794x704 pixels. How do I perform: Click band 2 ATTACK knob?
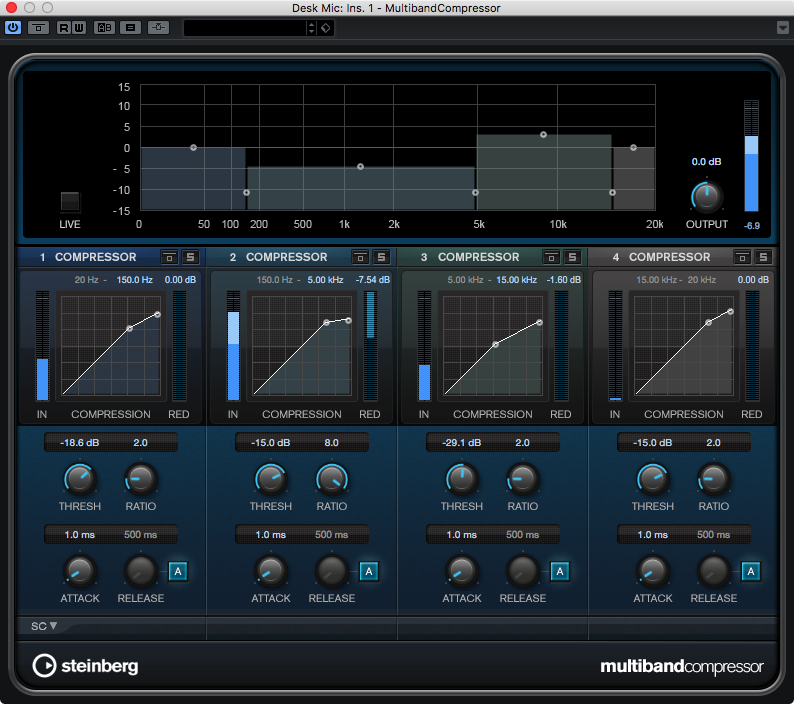click(270, 571)
